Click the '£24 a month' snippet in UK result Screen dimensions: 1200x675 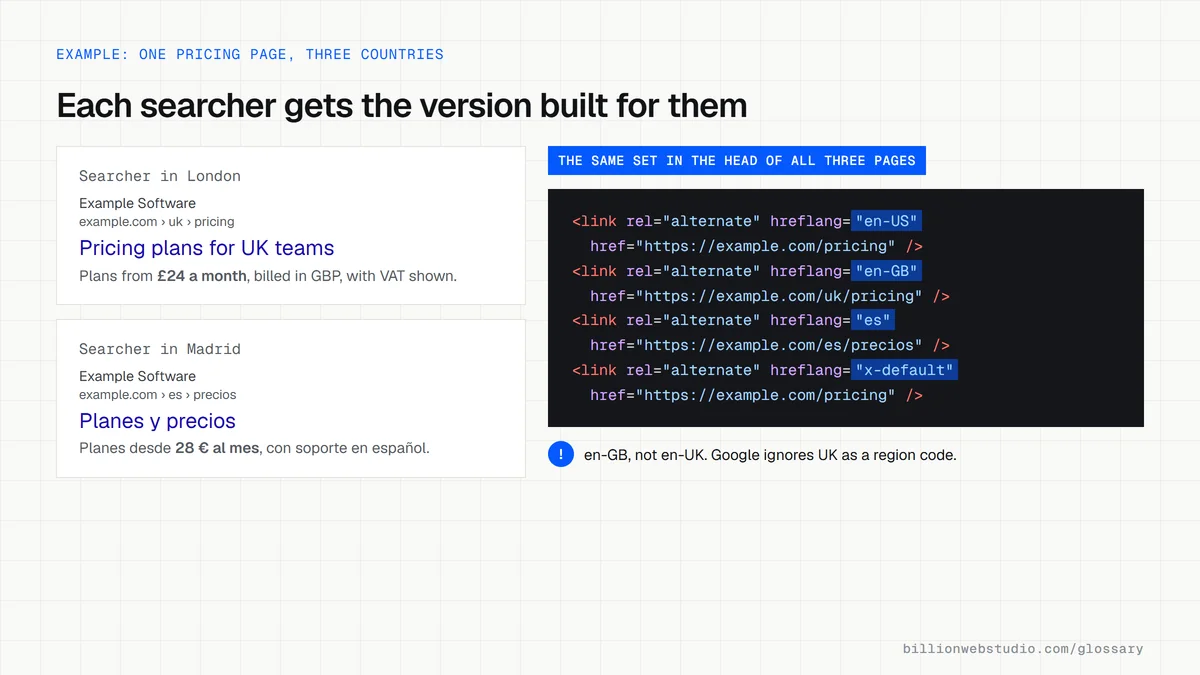point(201,275)
